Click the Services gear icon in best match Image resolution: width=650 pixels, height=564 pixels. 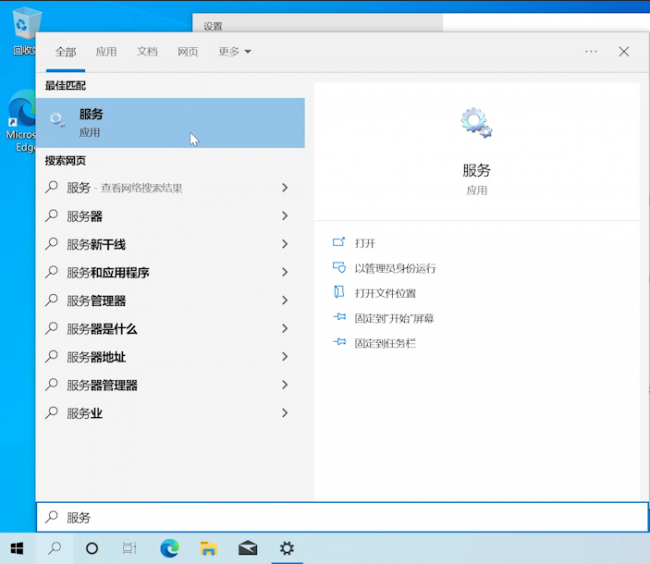coord(57,120)
